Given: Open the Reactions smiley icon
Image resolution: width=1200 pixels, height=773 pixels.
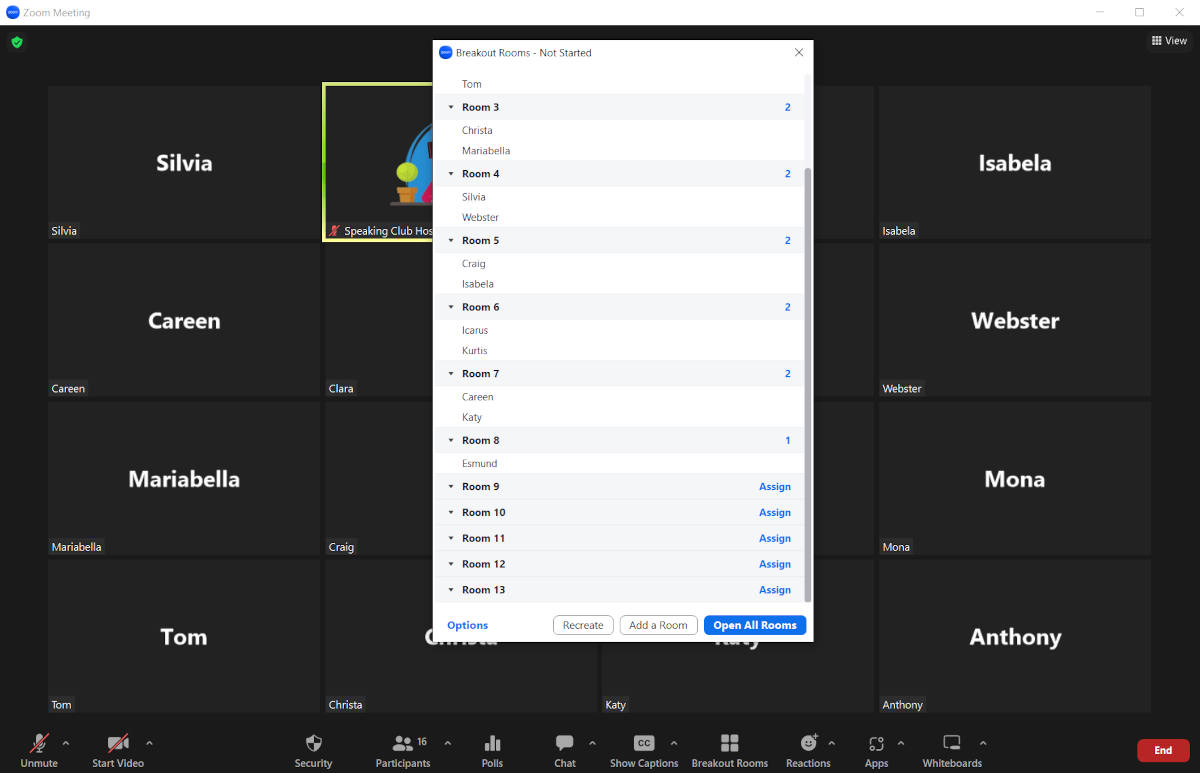Looking at the screenshot, I should [808, 743].
